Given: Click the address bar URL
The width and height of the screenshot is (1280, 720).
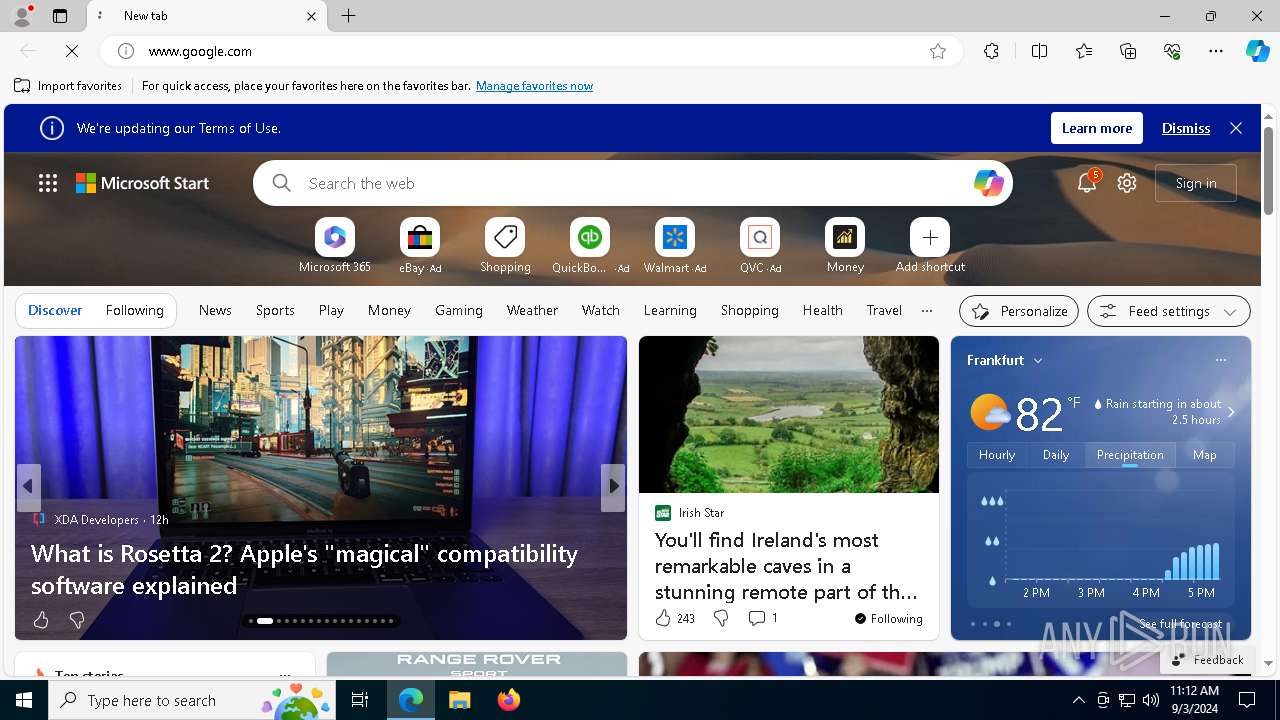Looking at the screenshot, I should pyautogui.click(x=200, y=51).
